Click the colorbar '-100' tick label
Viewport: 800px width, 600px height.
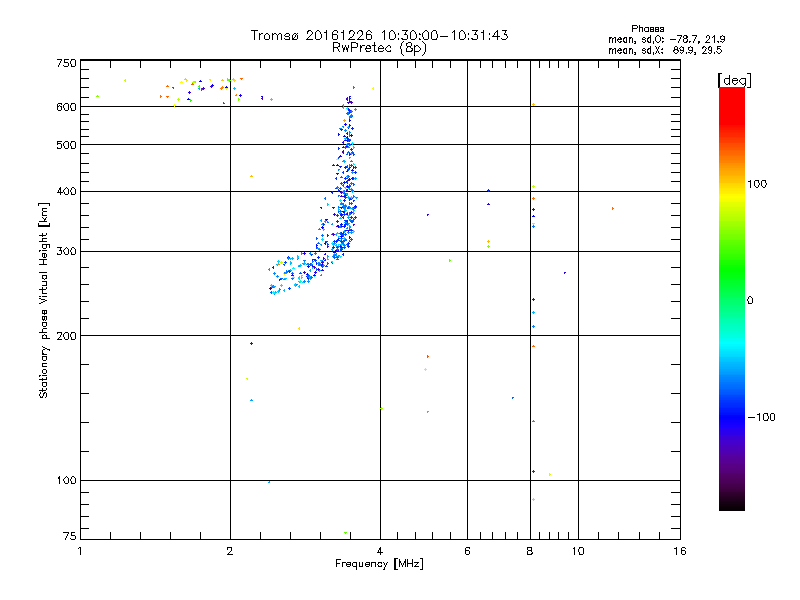(x=761, y=417)
